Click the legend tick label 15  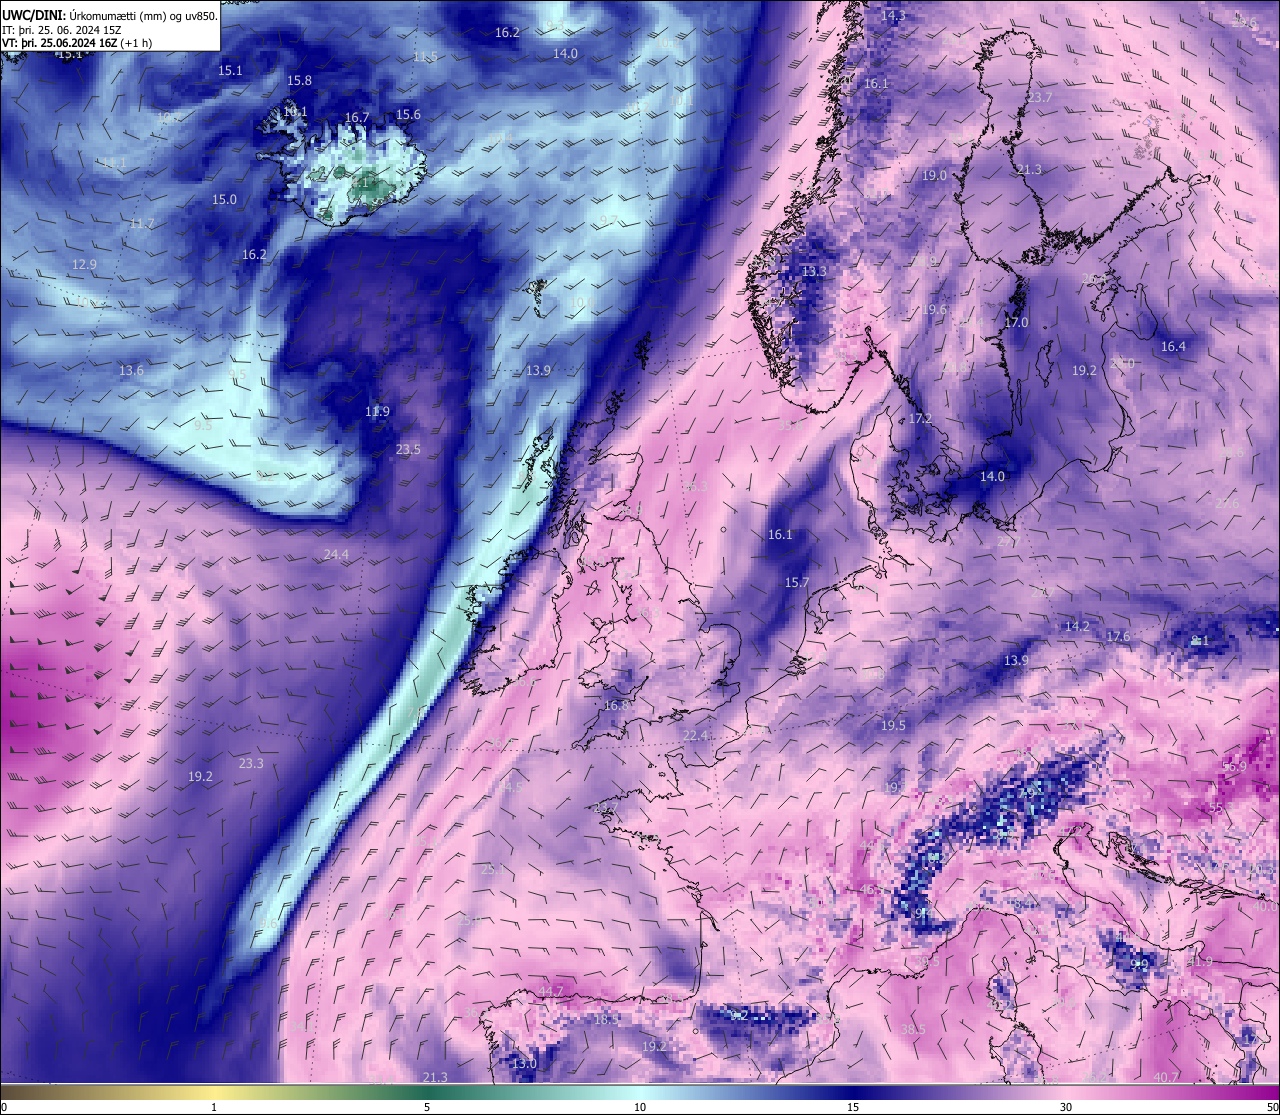pyautogui.click(x=853, y=1107)
